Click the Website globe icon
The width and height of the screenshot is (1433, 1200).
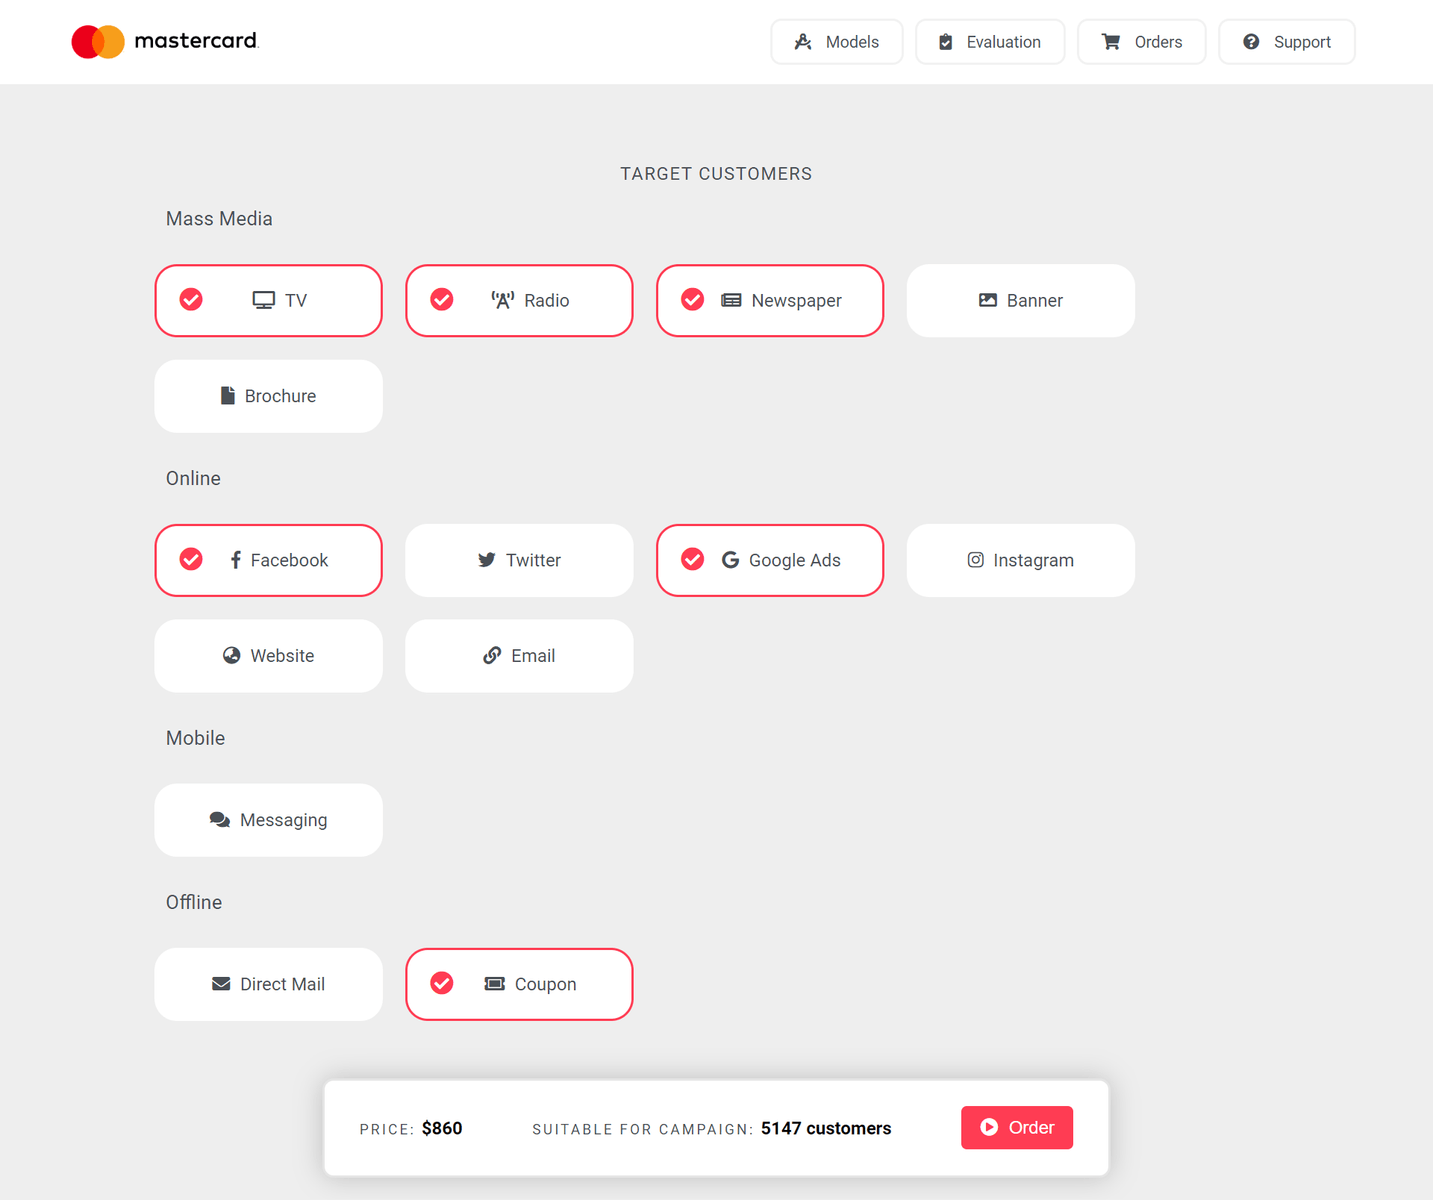(x=232, y=656)
